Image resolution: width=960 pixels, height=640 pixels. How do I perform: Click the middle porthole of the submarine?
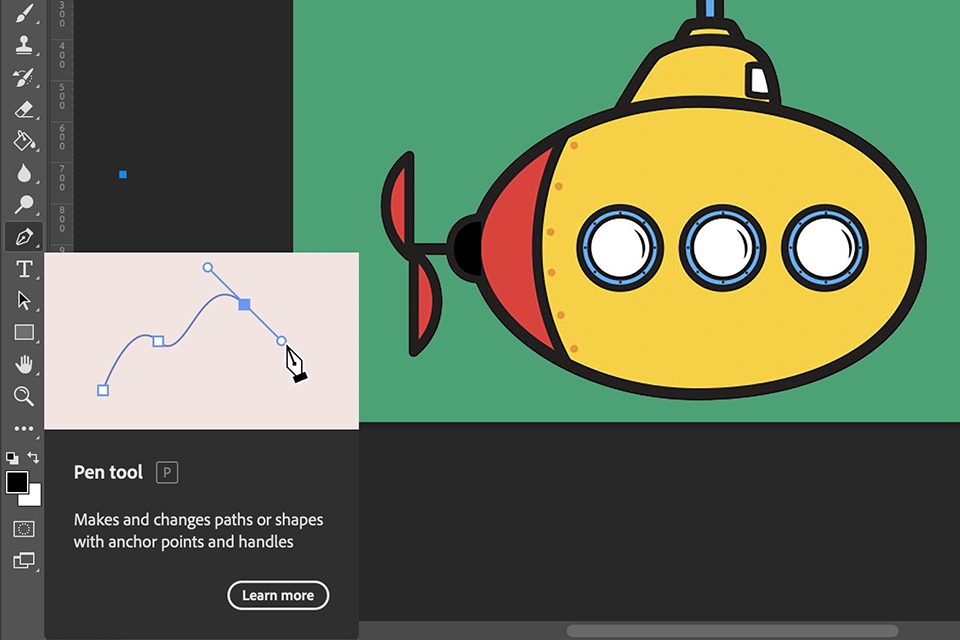coord(722,248)
